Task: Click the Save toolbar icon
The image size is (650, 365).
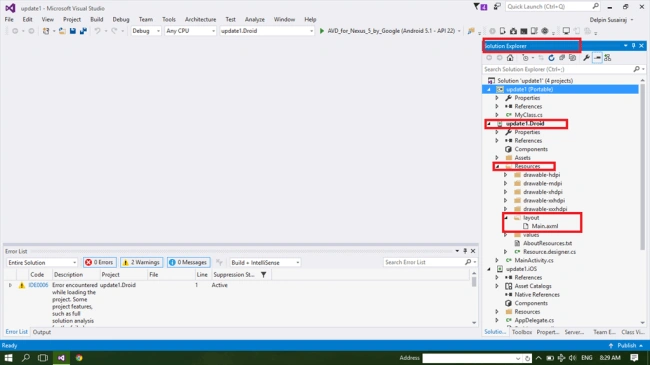Action: (73, 31)
